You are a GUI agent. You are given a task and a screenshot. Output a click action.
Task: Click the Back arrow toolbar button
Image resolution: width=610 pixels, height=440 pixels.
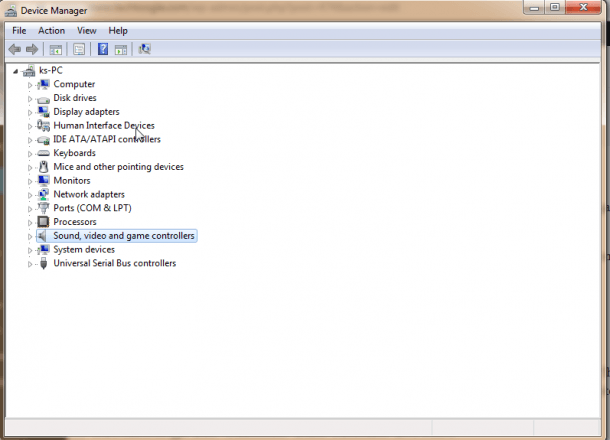[15, 49]
